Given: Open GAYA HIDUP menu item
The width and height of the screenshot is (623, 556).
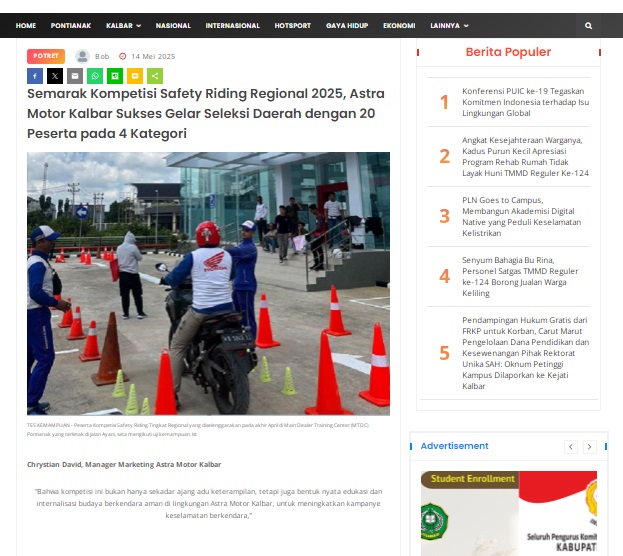Looking at the screenshot, I should [x=347, y=25].
